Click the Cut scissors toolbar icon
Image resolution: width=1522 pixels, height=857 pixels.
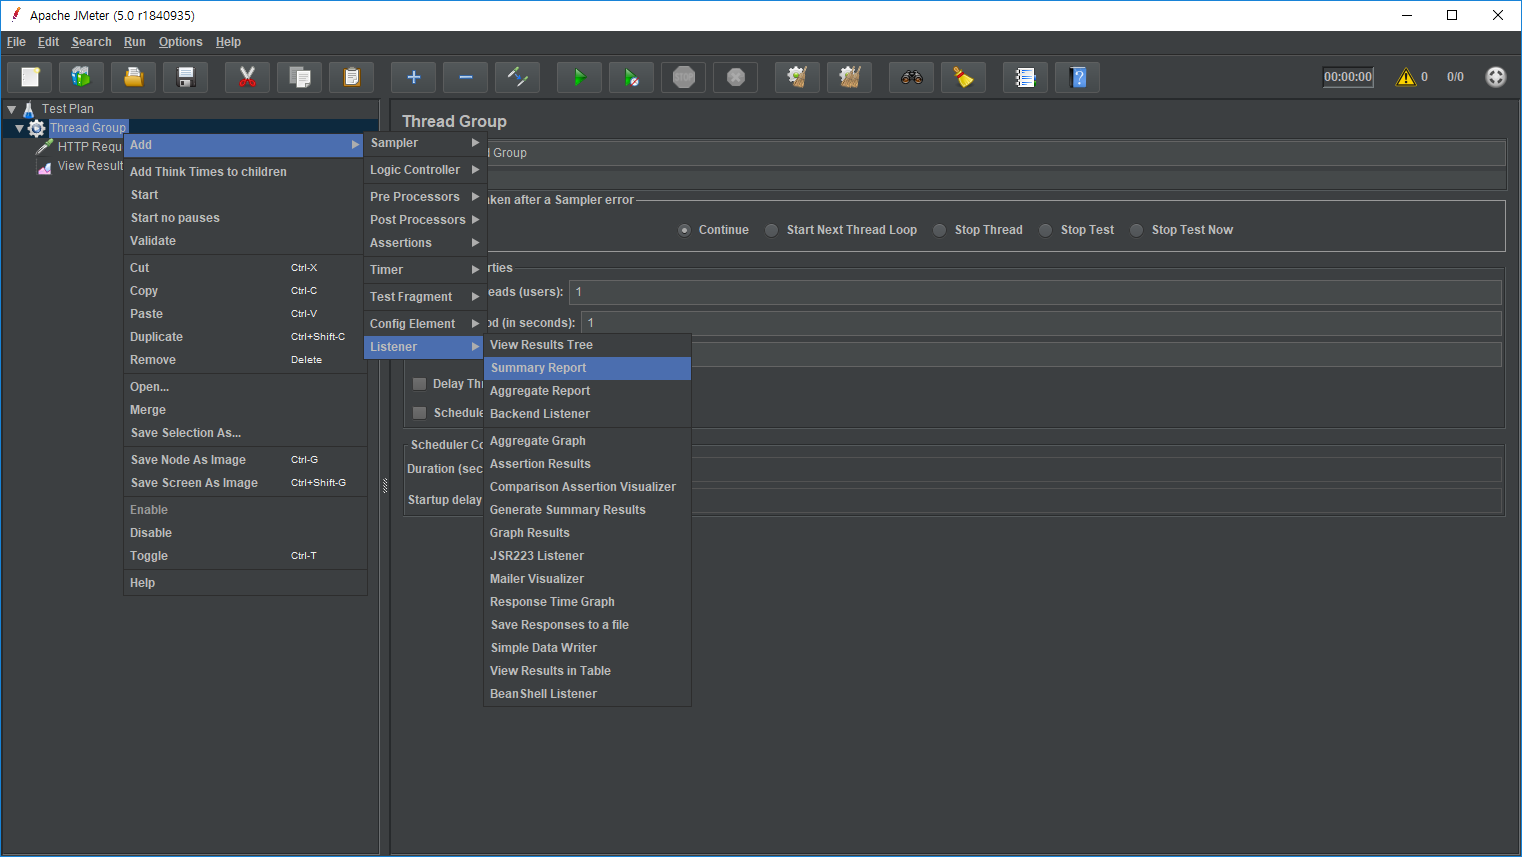(248, 77)
